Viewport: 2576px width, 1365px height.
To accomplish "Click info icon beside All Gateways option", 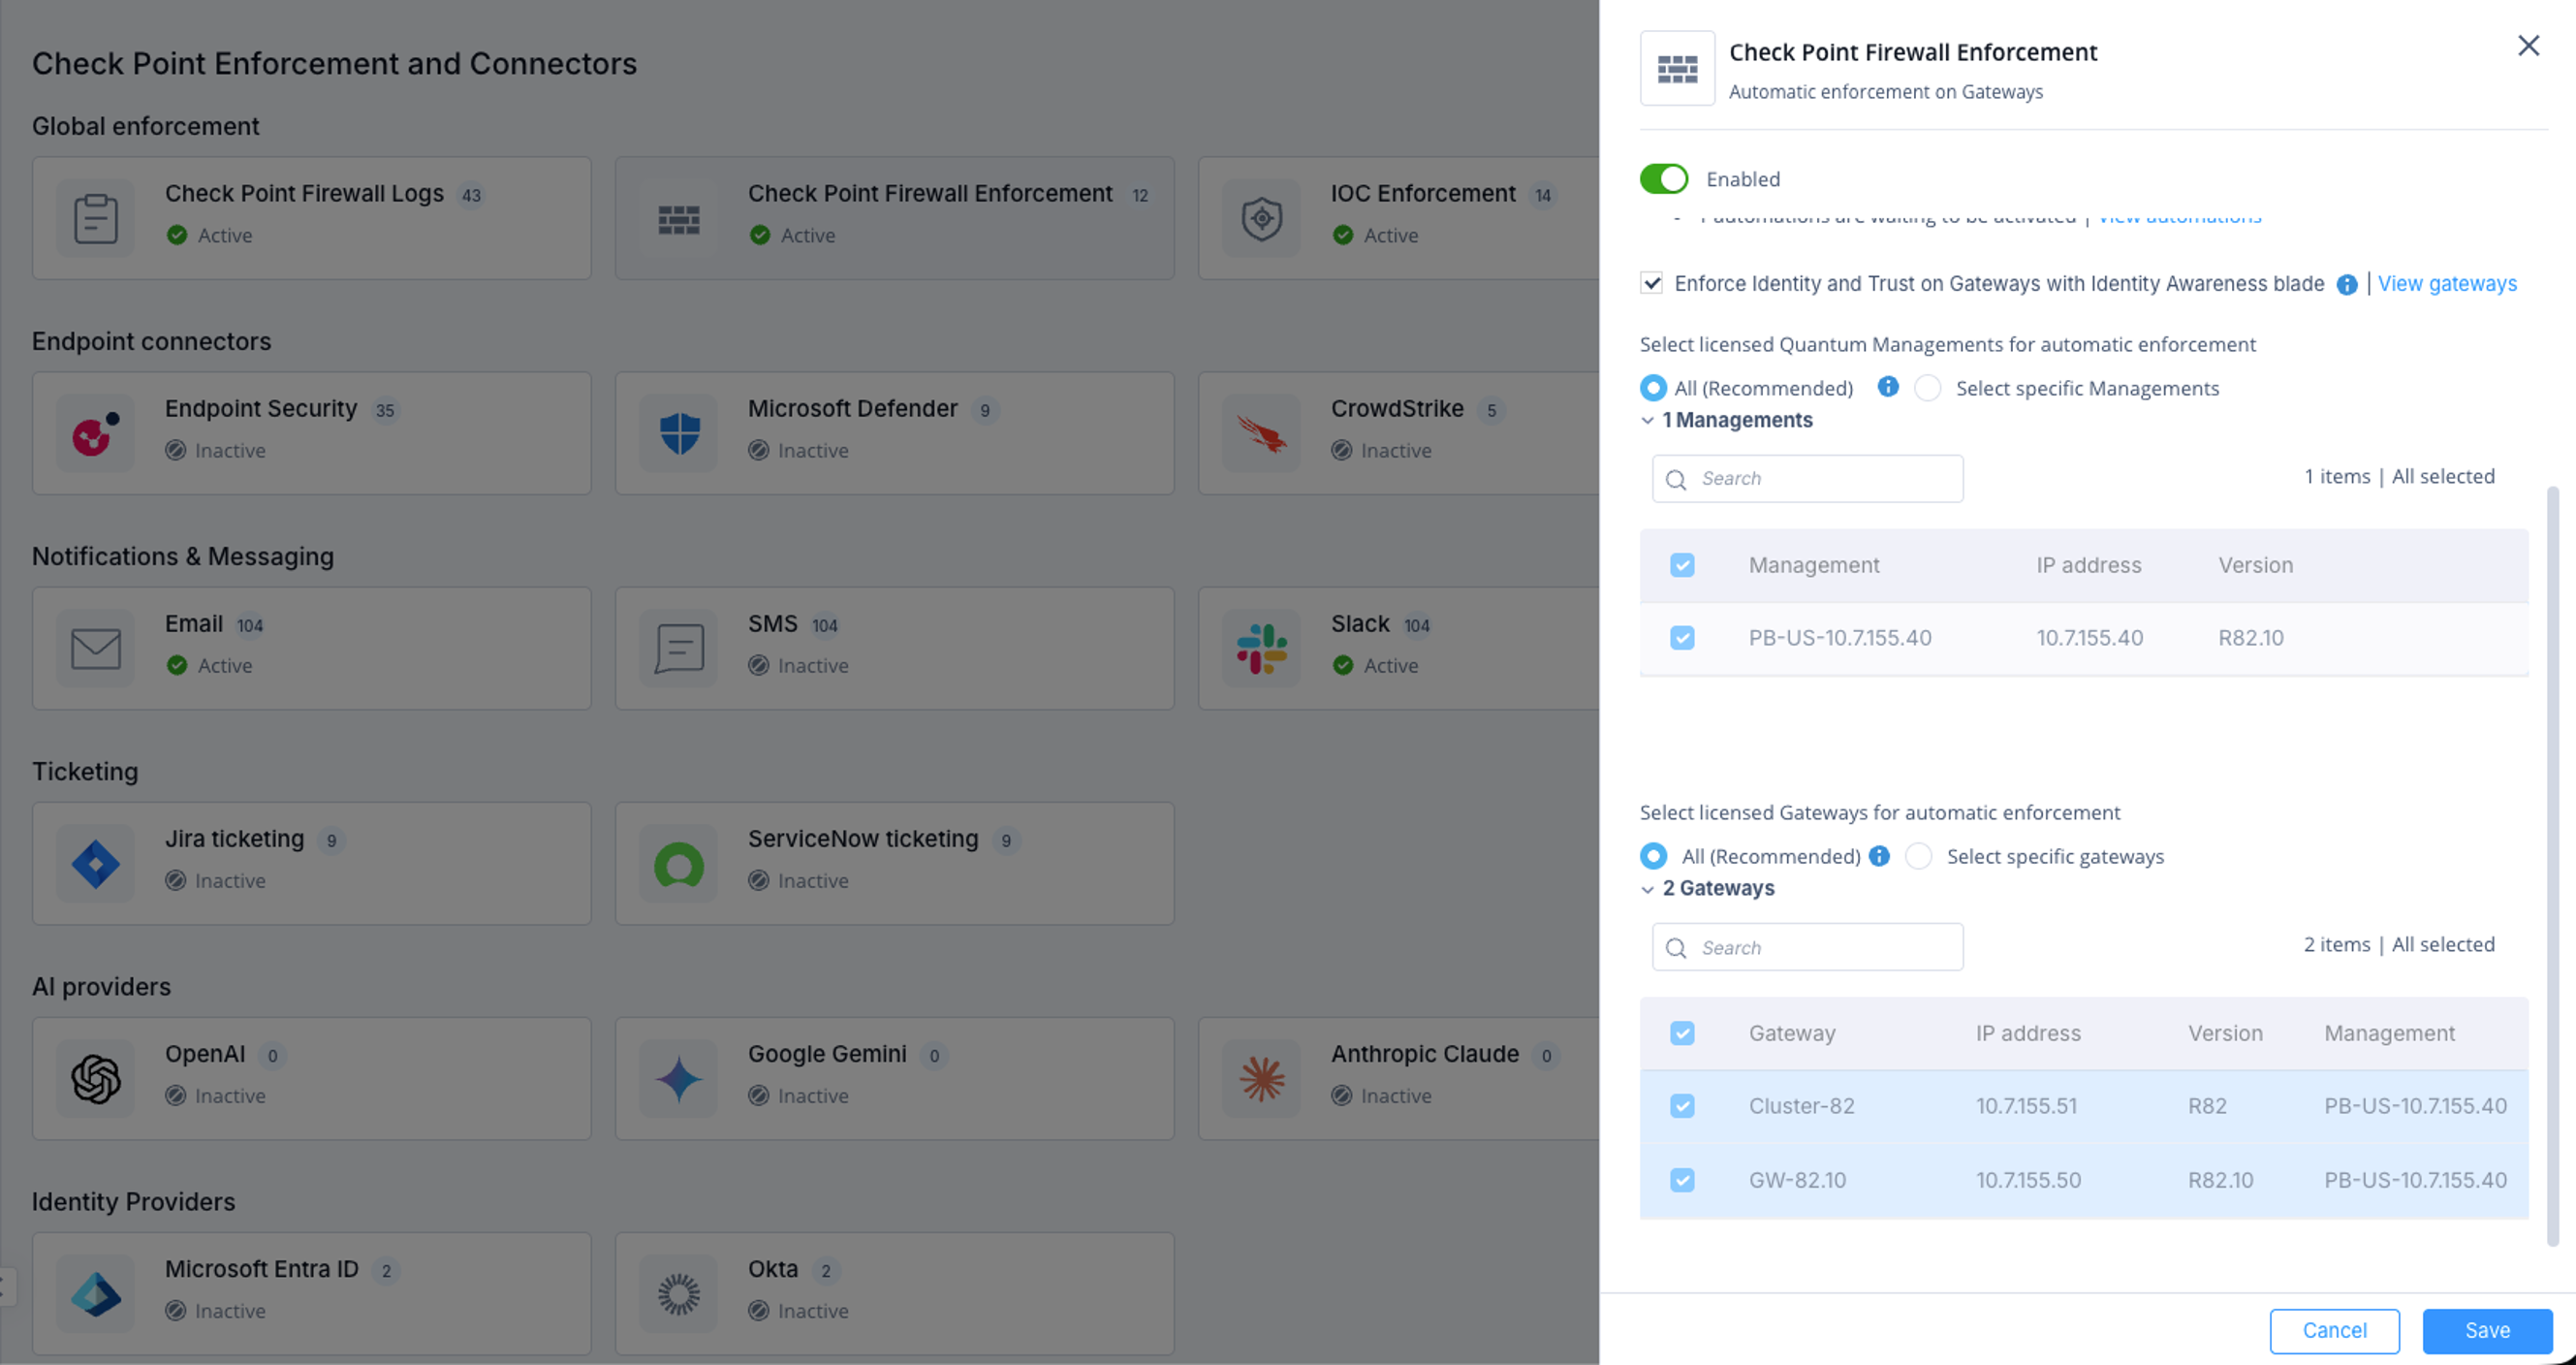I will click(x=1879, y=855).
